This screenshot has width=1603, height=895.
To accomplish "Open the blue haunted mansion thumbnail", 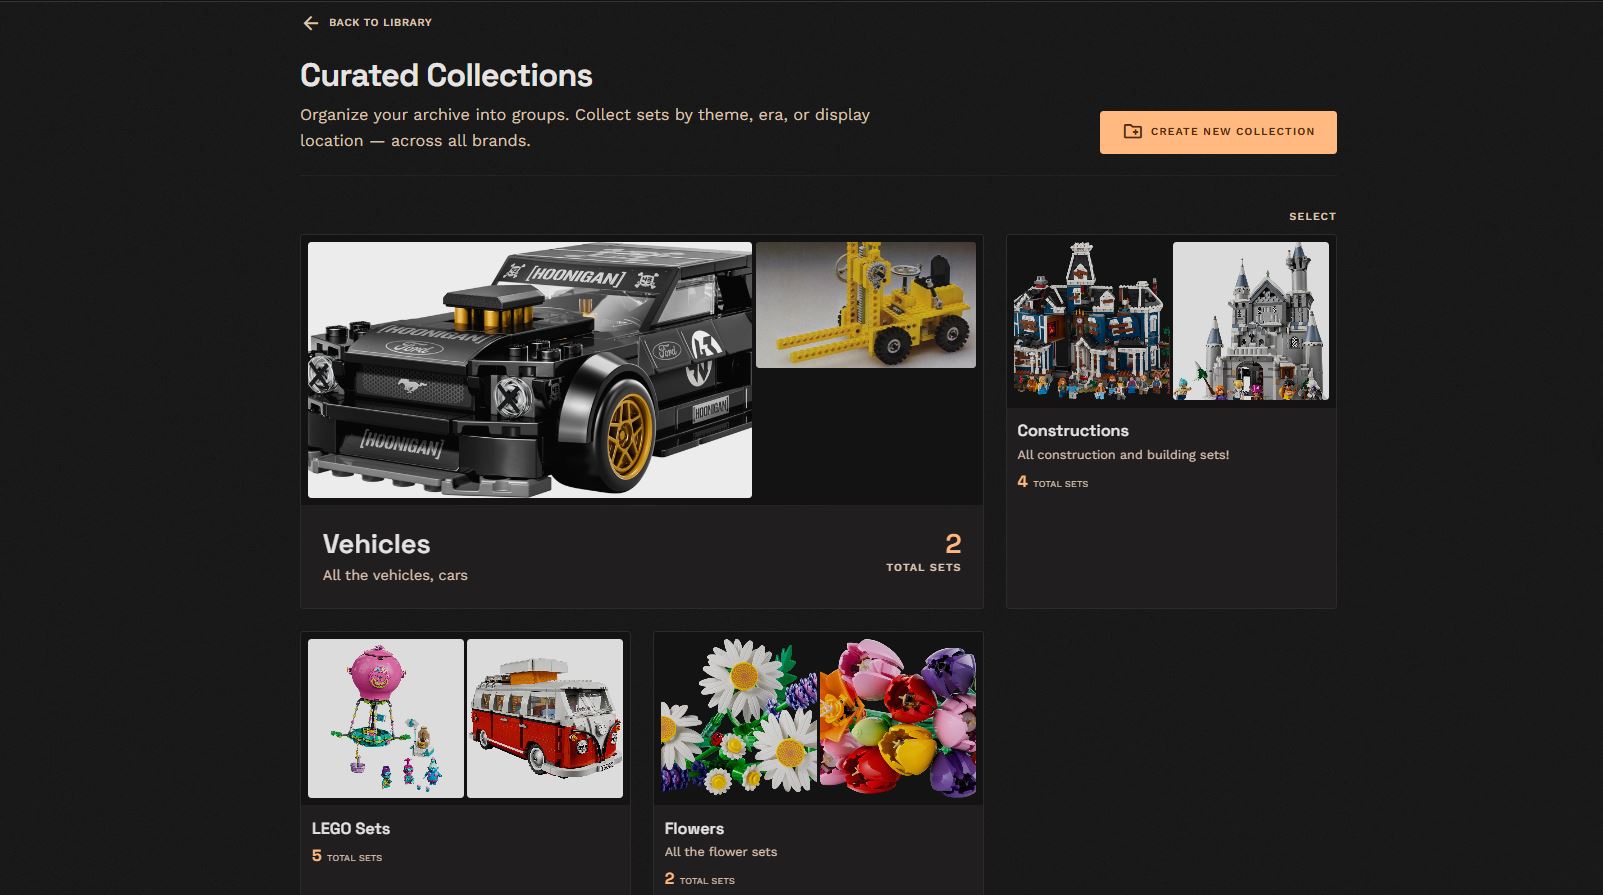I will (1091, 321).
